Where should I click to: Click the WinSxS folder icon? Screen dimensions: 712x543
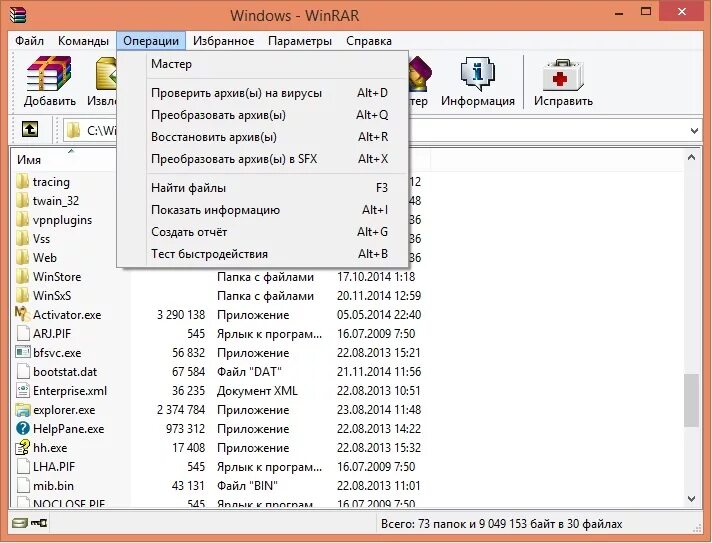pyautogui.click(x=22, y=296)
